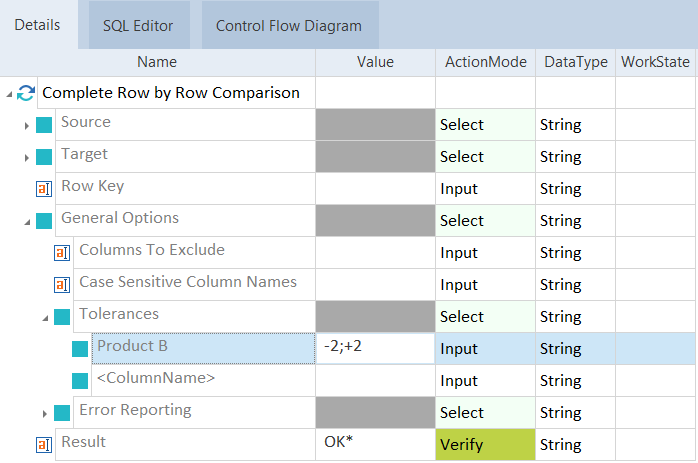
Task: Expand the Error Reporting node
Action: tap(45, 413)
